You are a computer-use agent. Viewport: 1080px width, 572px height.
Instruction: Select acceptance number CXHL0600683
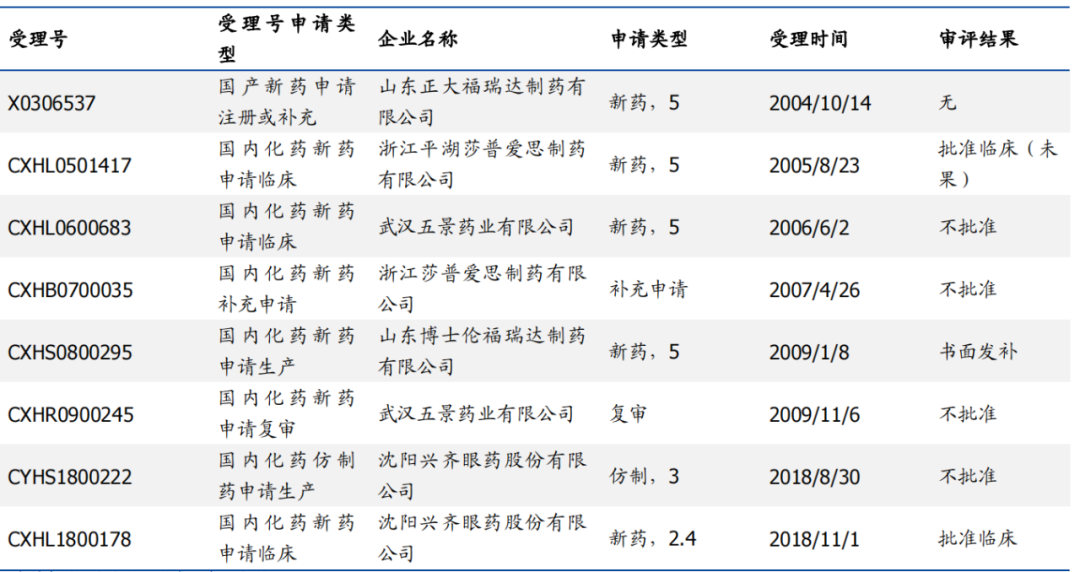point(70,228)
